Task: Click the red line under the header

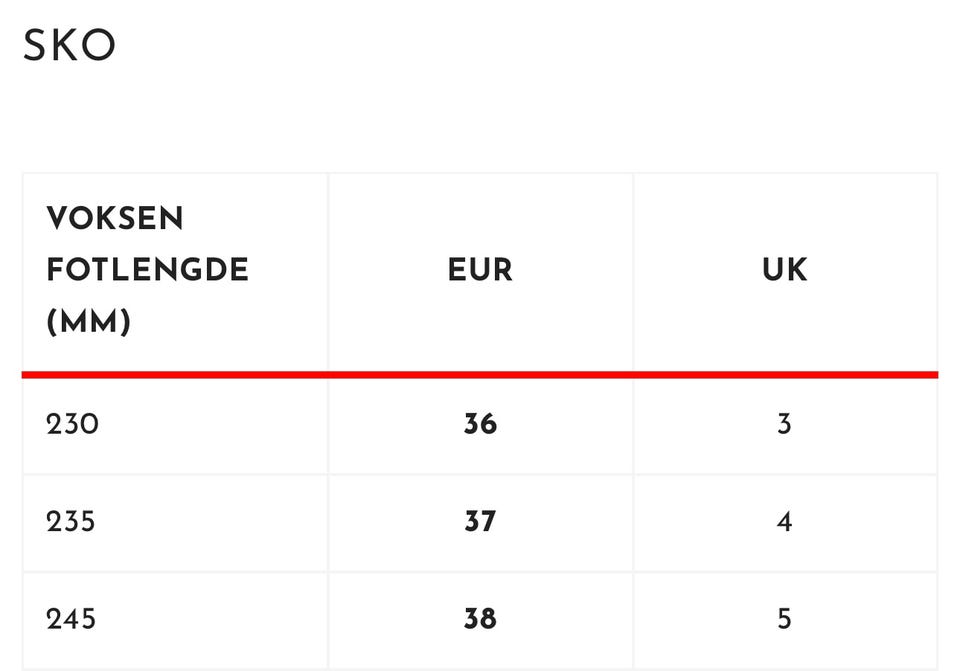Action: [x=480, y=375]
